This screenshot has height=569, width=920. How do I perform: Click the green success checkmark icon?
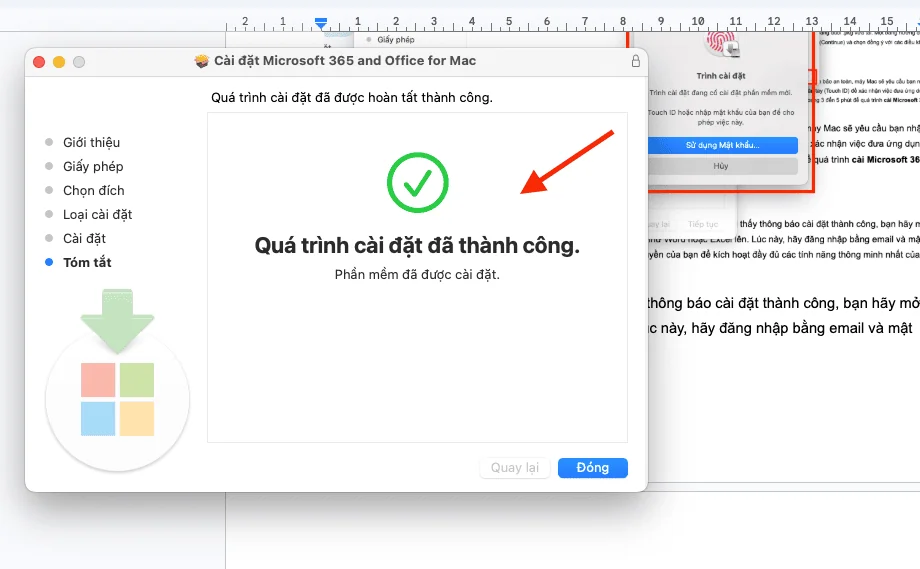pos(417,182)
